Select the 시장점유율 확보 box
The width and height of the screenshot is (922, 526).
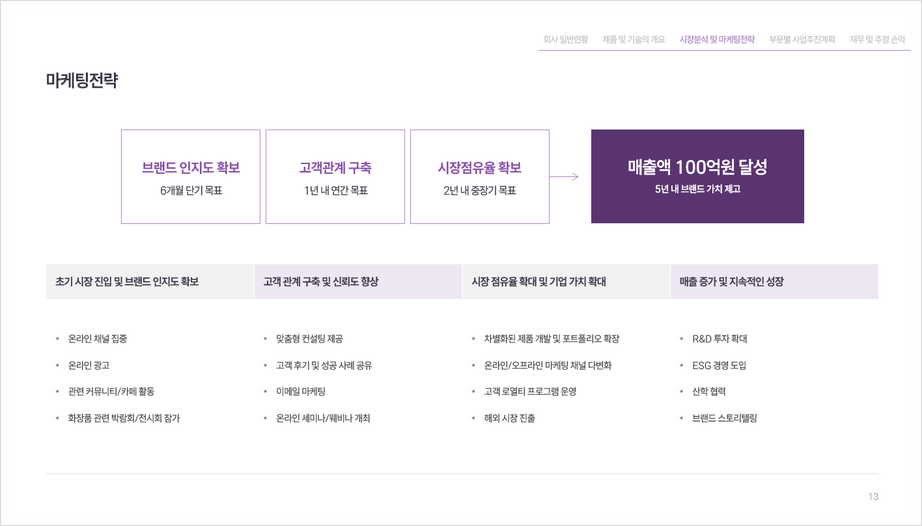pos(480,176)
